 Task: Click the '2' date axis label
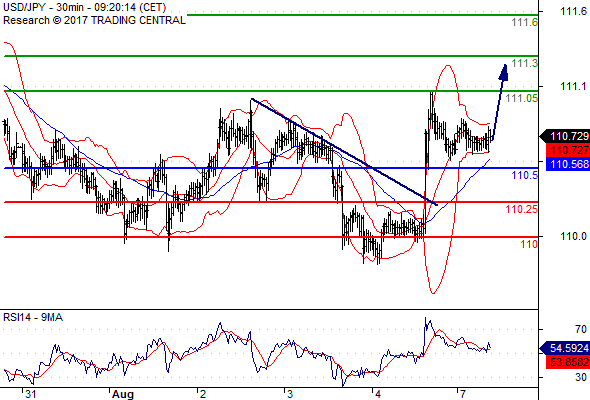pos(203,394)
